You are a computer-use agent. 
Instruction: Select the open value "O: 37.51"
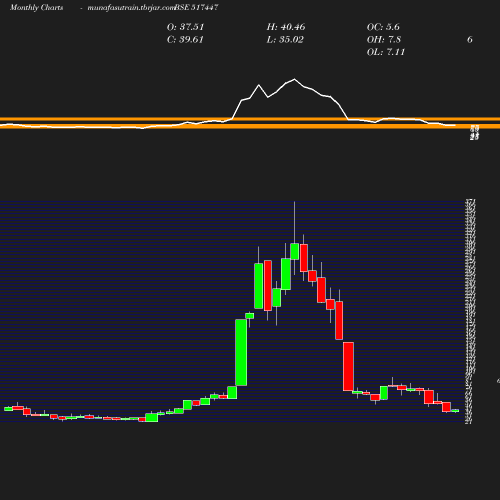tap(185, 27)
